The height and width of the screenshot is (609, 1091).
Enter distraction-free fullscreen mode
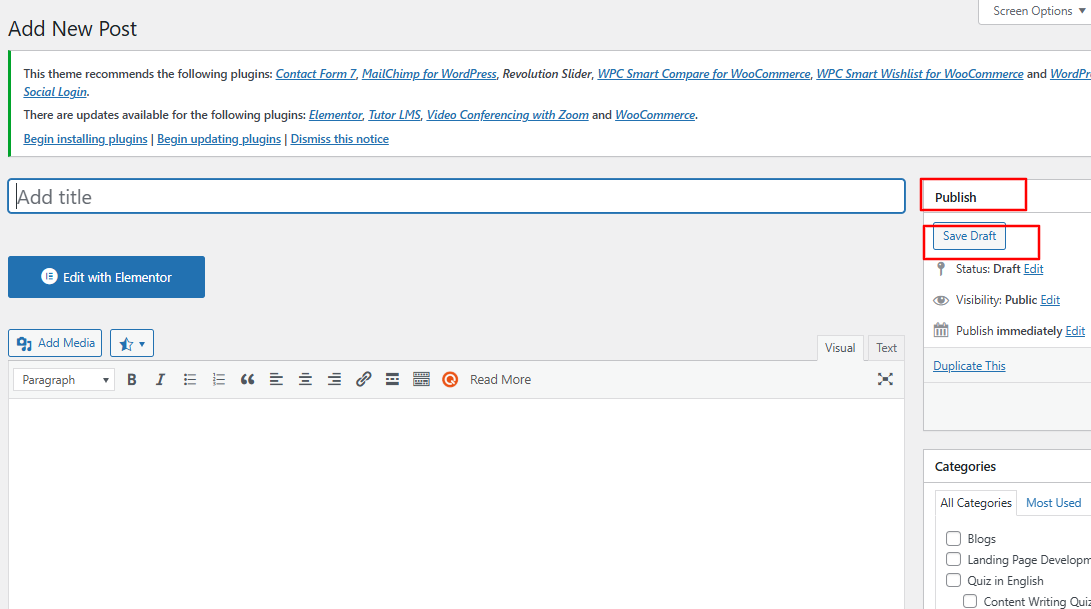pyautogui.click(x=885, y=379)
